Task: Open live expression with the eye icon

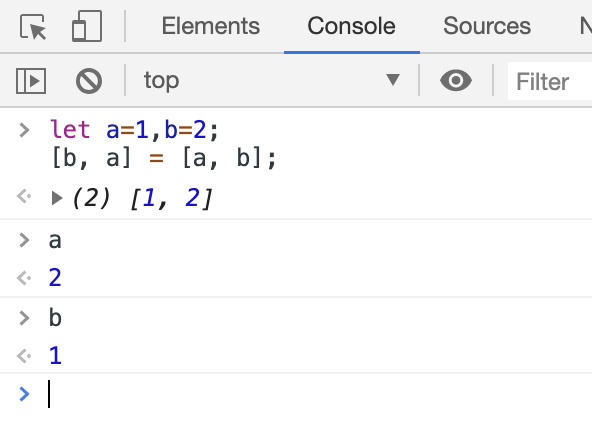Action: click(456, 80)
